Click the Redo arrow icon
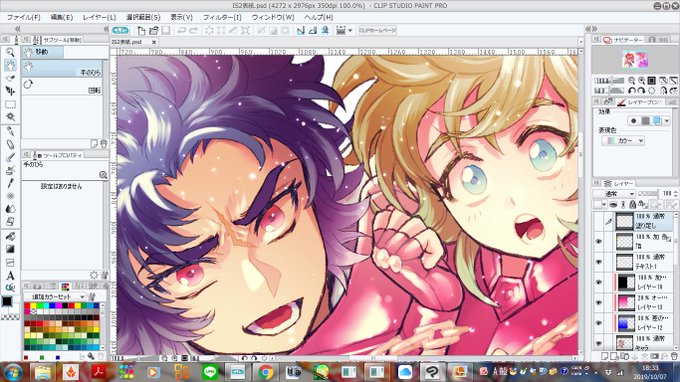Screen dimensions: 680x382 pos(193,30)
